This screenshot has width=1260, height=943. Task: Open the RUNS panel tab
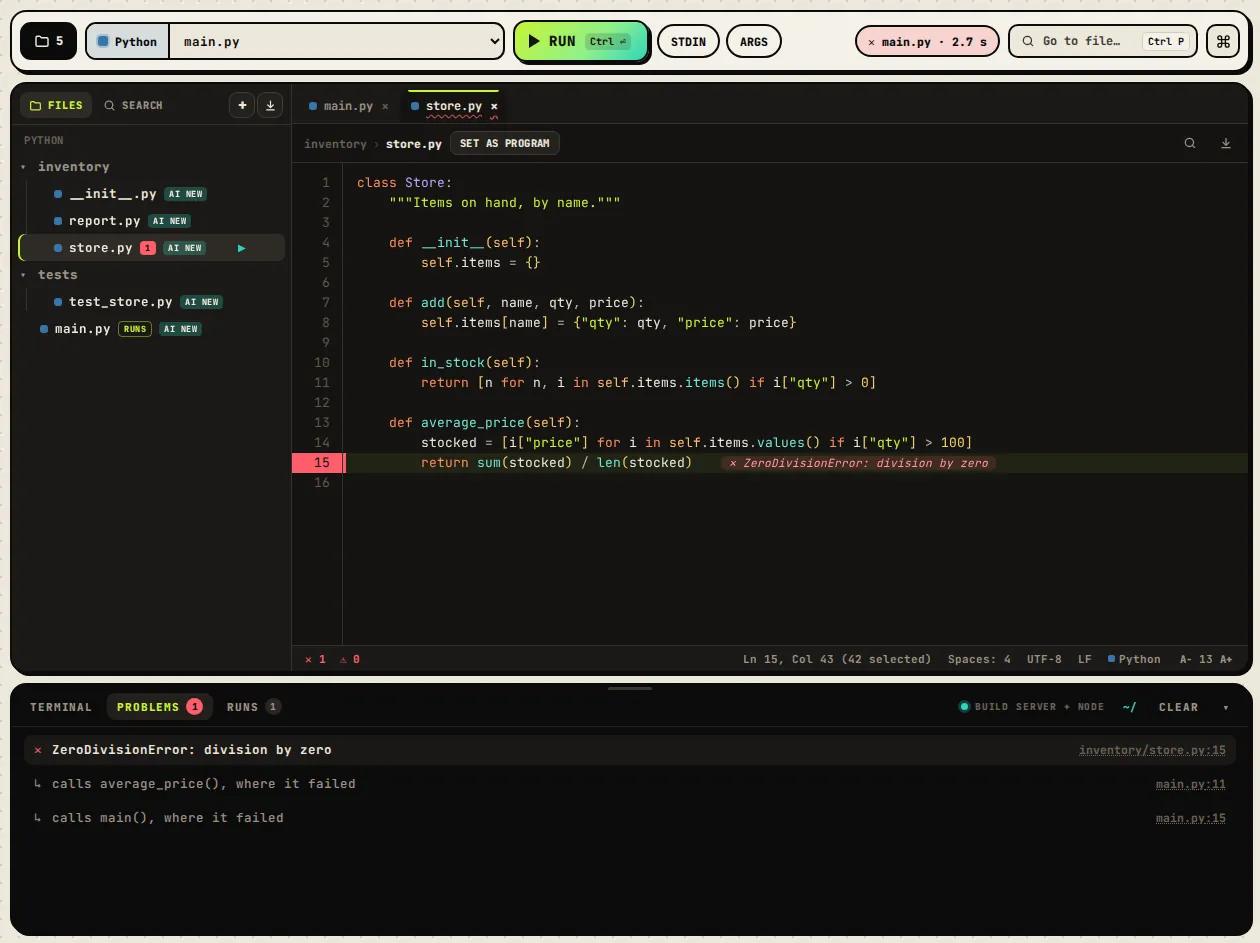coord(253,707)
